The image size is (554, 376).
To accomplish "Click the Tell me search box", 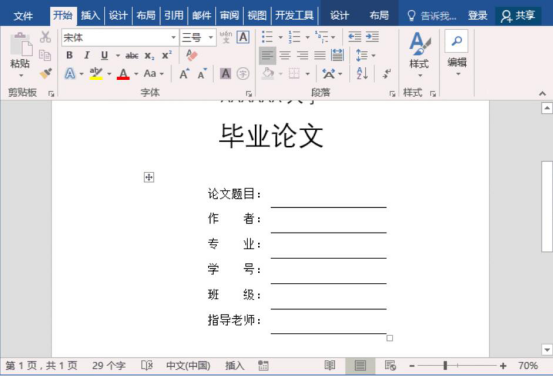I will point(432,16).
